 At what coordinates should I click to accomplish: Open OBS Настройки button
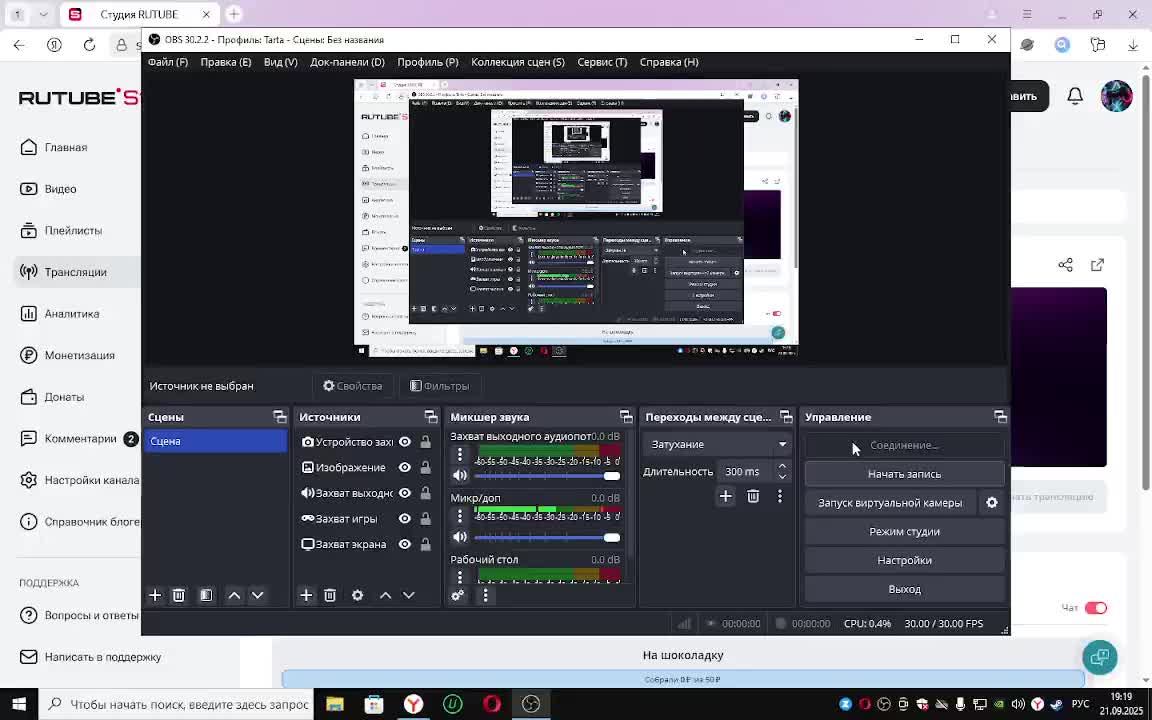pos(904,560)
